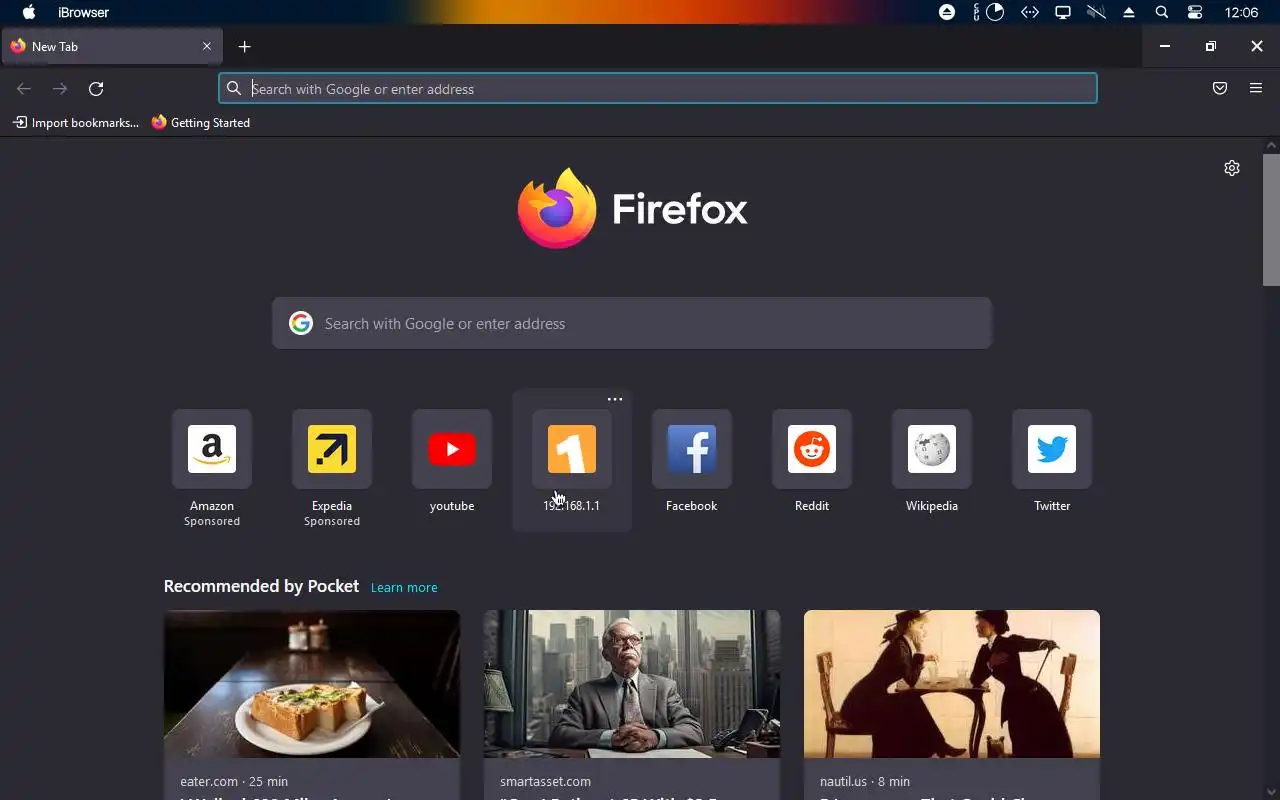Open a new tab with plus button
This screenshot has width=1280, height=800.
click(x=244, y=46)
